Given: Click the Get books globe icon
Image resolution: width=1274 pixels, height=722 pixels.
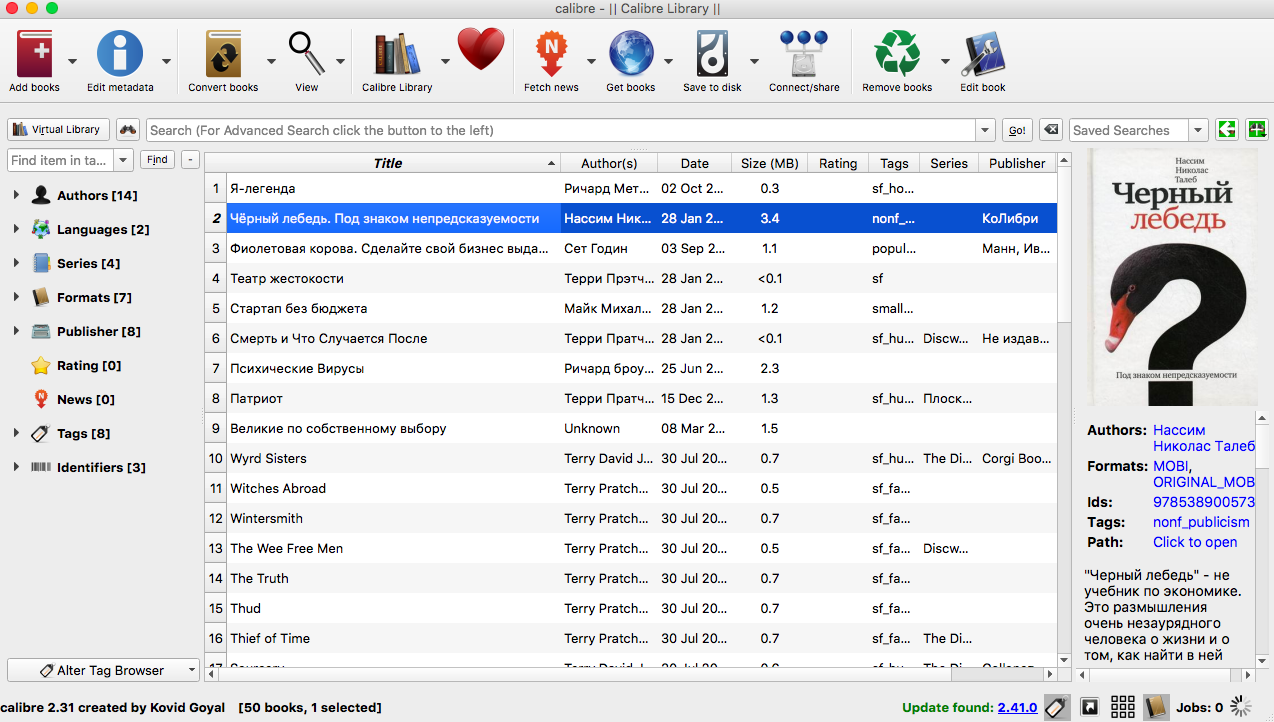Looking at the screenshot, I should 631,53.
